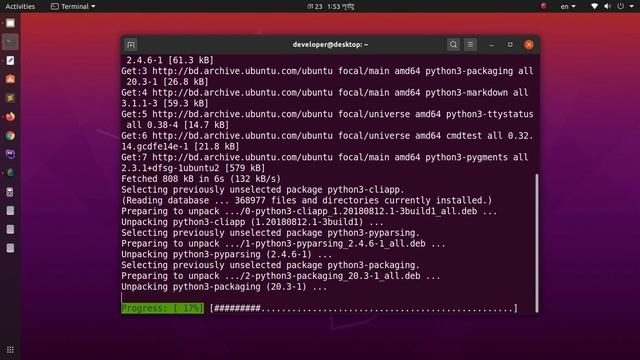Click the hash progress bar at terminal bottom

(364, 308)
